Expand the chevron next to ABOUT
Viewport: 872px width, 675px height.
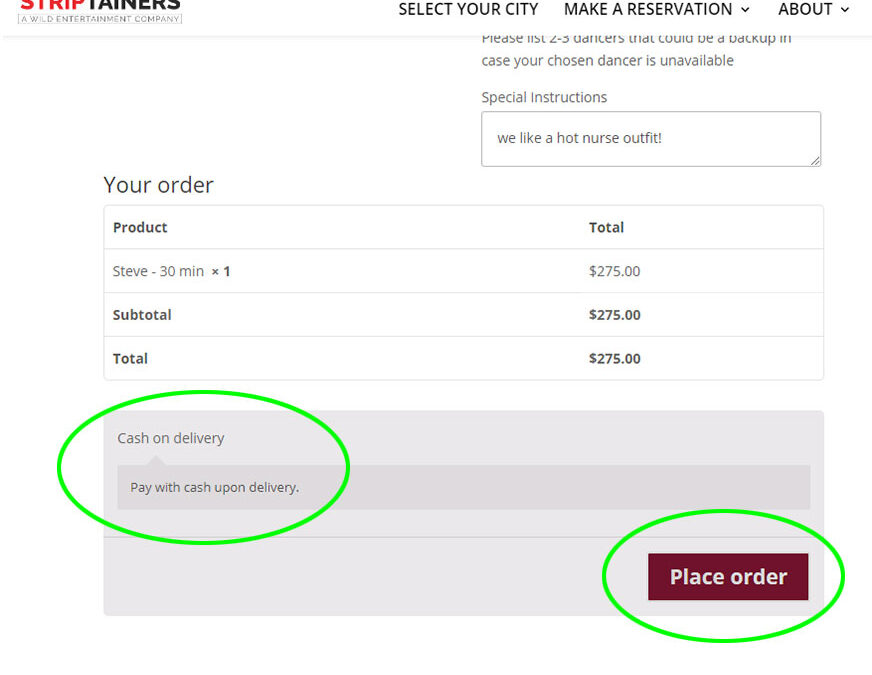[845, 10]
